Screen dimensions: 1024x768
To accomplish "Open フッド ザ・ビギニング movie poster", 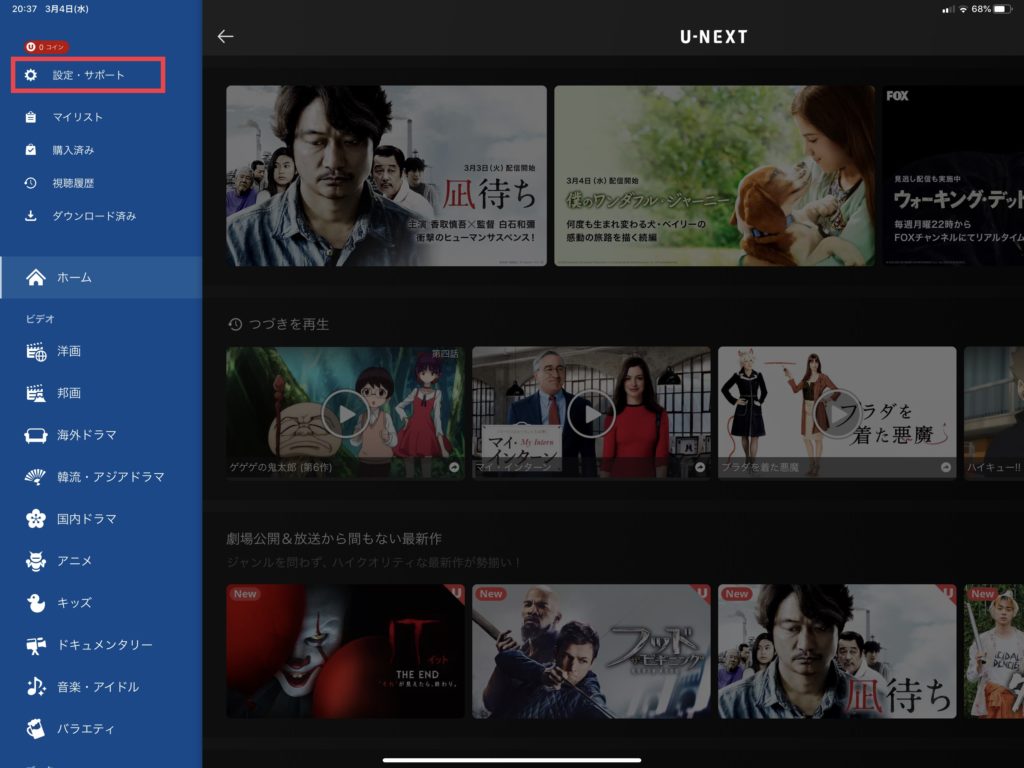I will (x=591, y=652).
